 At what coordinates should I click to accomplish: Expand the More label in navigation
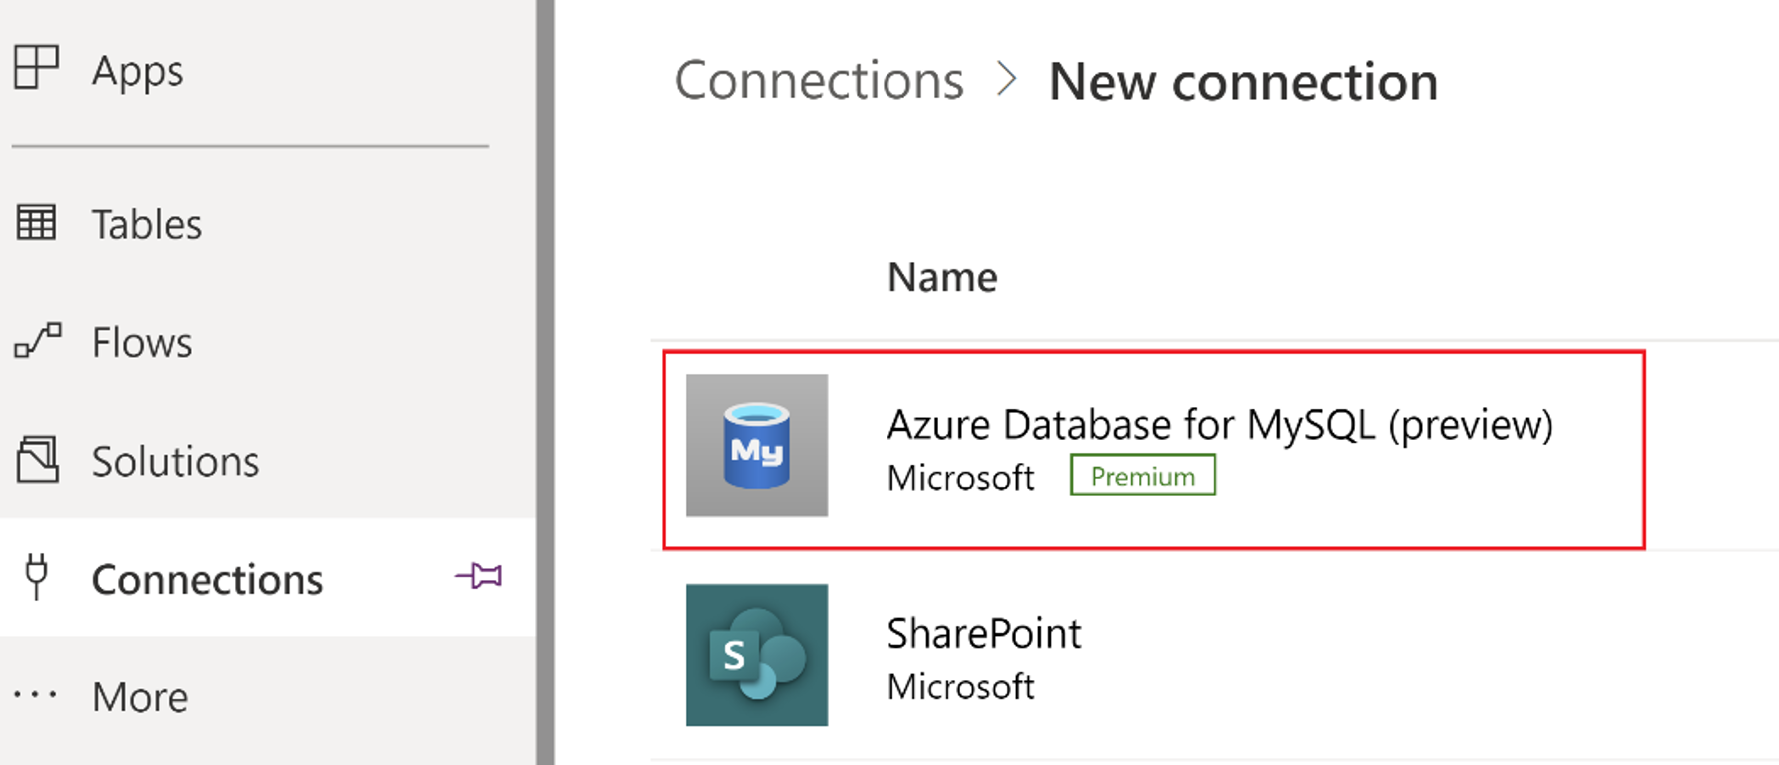[140, 697]
